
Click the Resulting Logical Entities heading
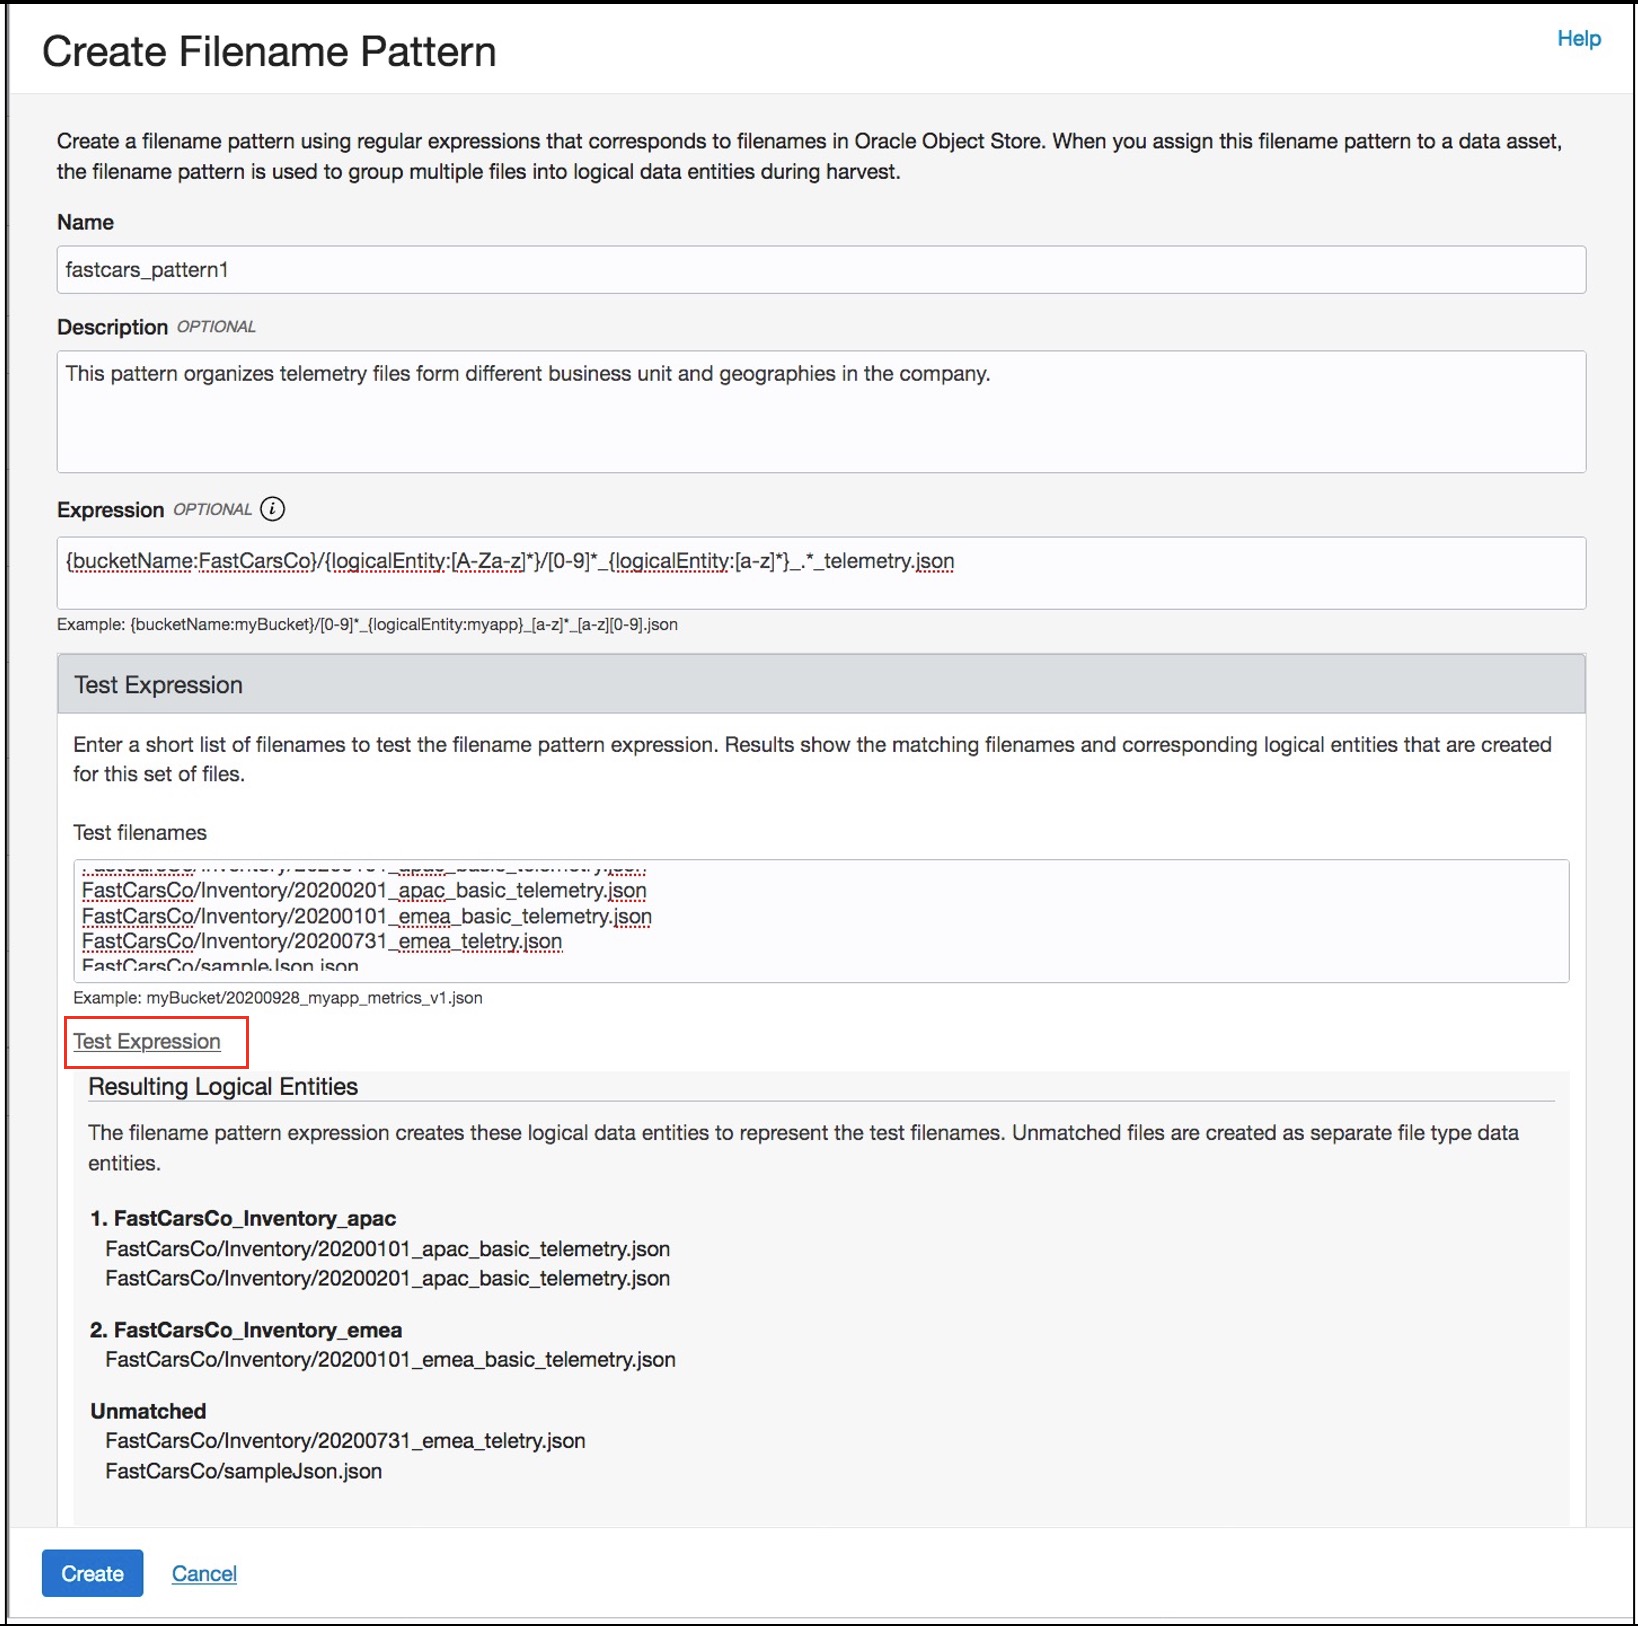[x=223, y=1087]
